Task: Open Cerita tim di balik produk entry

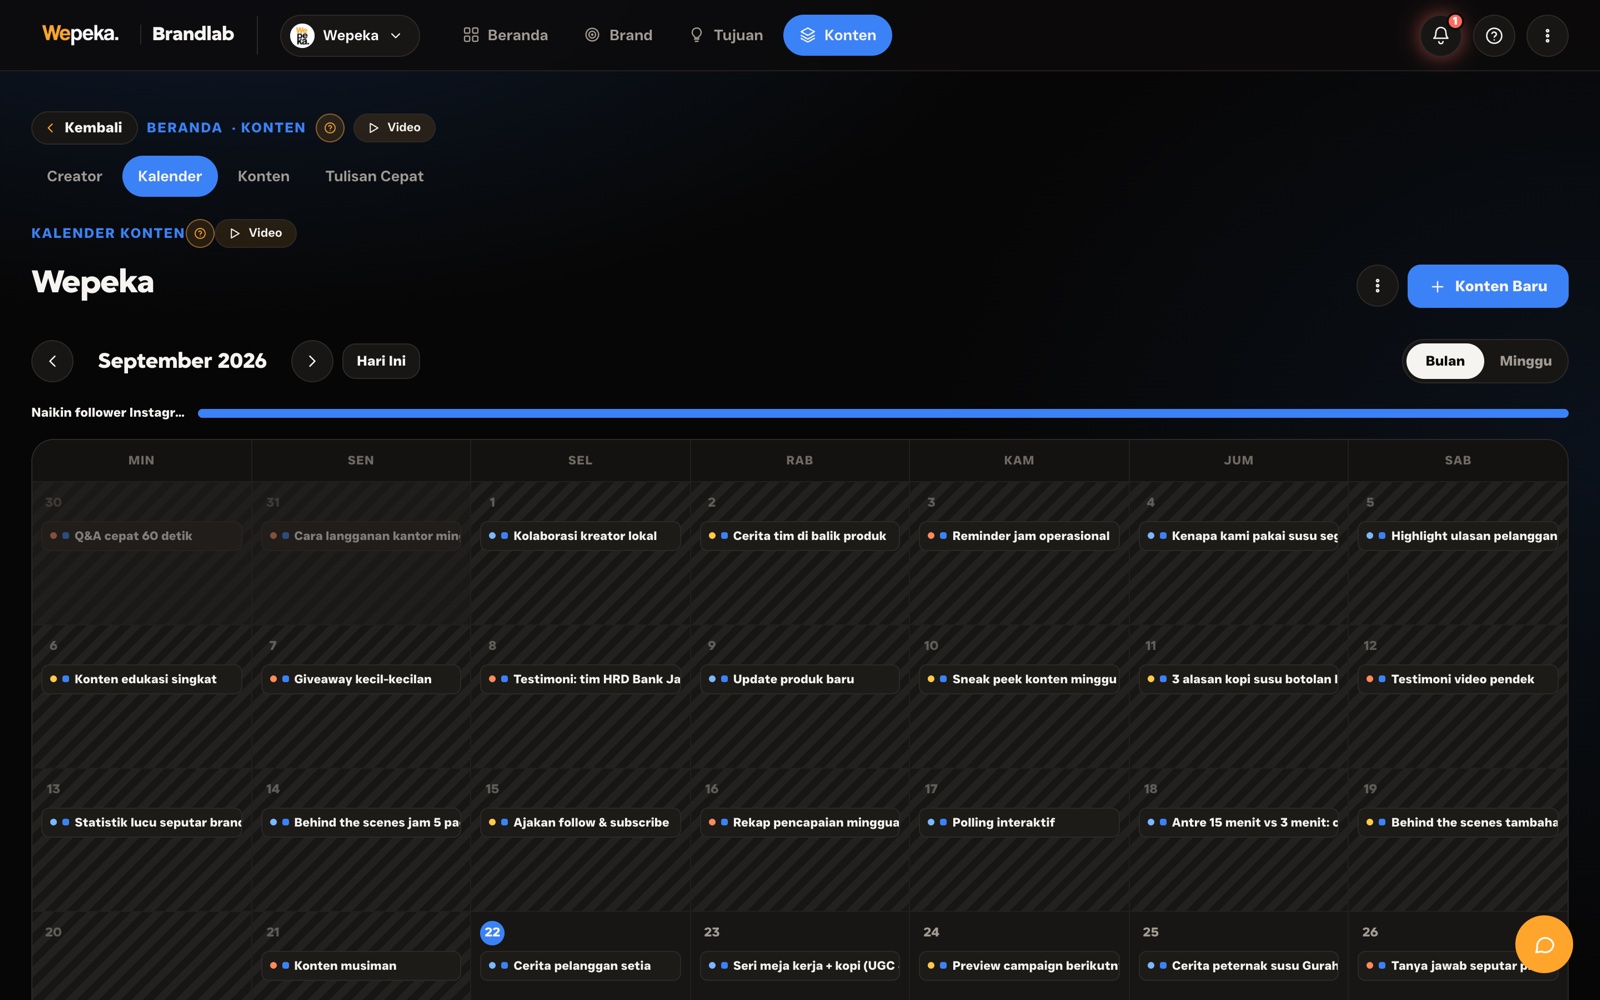Action: (799, 536)
